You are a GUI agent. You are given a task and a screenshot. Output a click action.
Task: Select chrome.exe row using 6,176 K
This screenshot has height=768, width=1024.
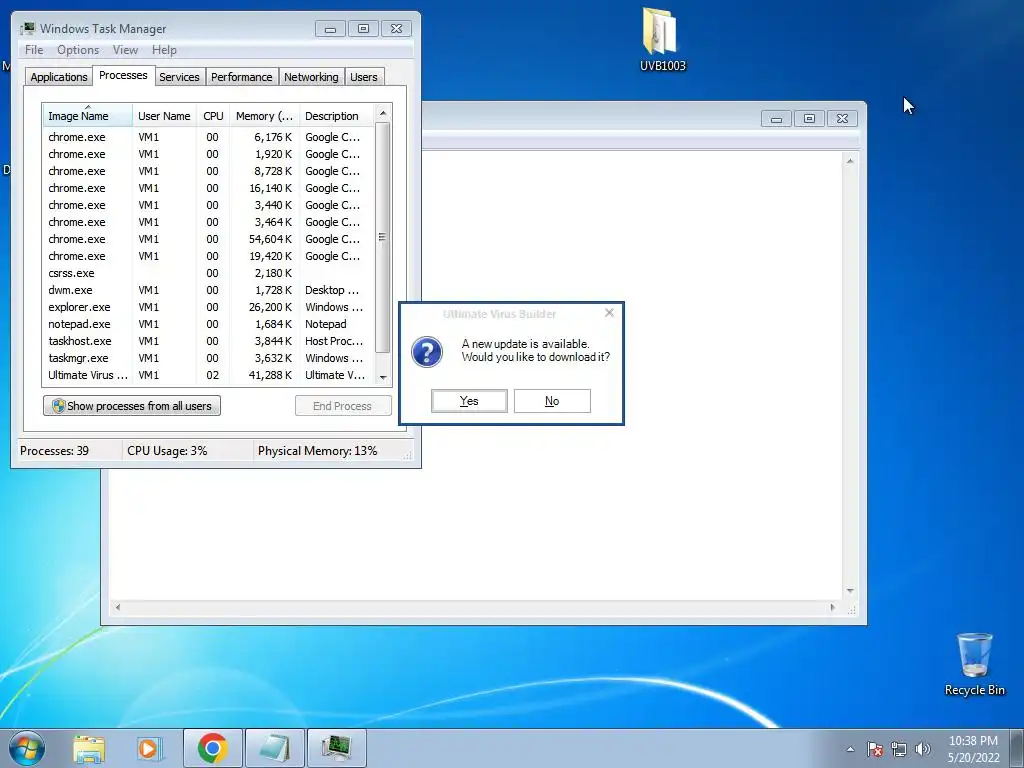click(209, 137)
